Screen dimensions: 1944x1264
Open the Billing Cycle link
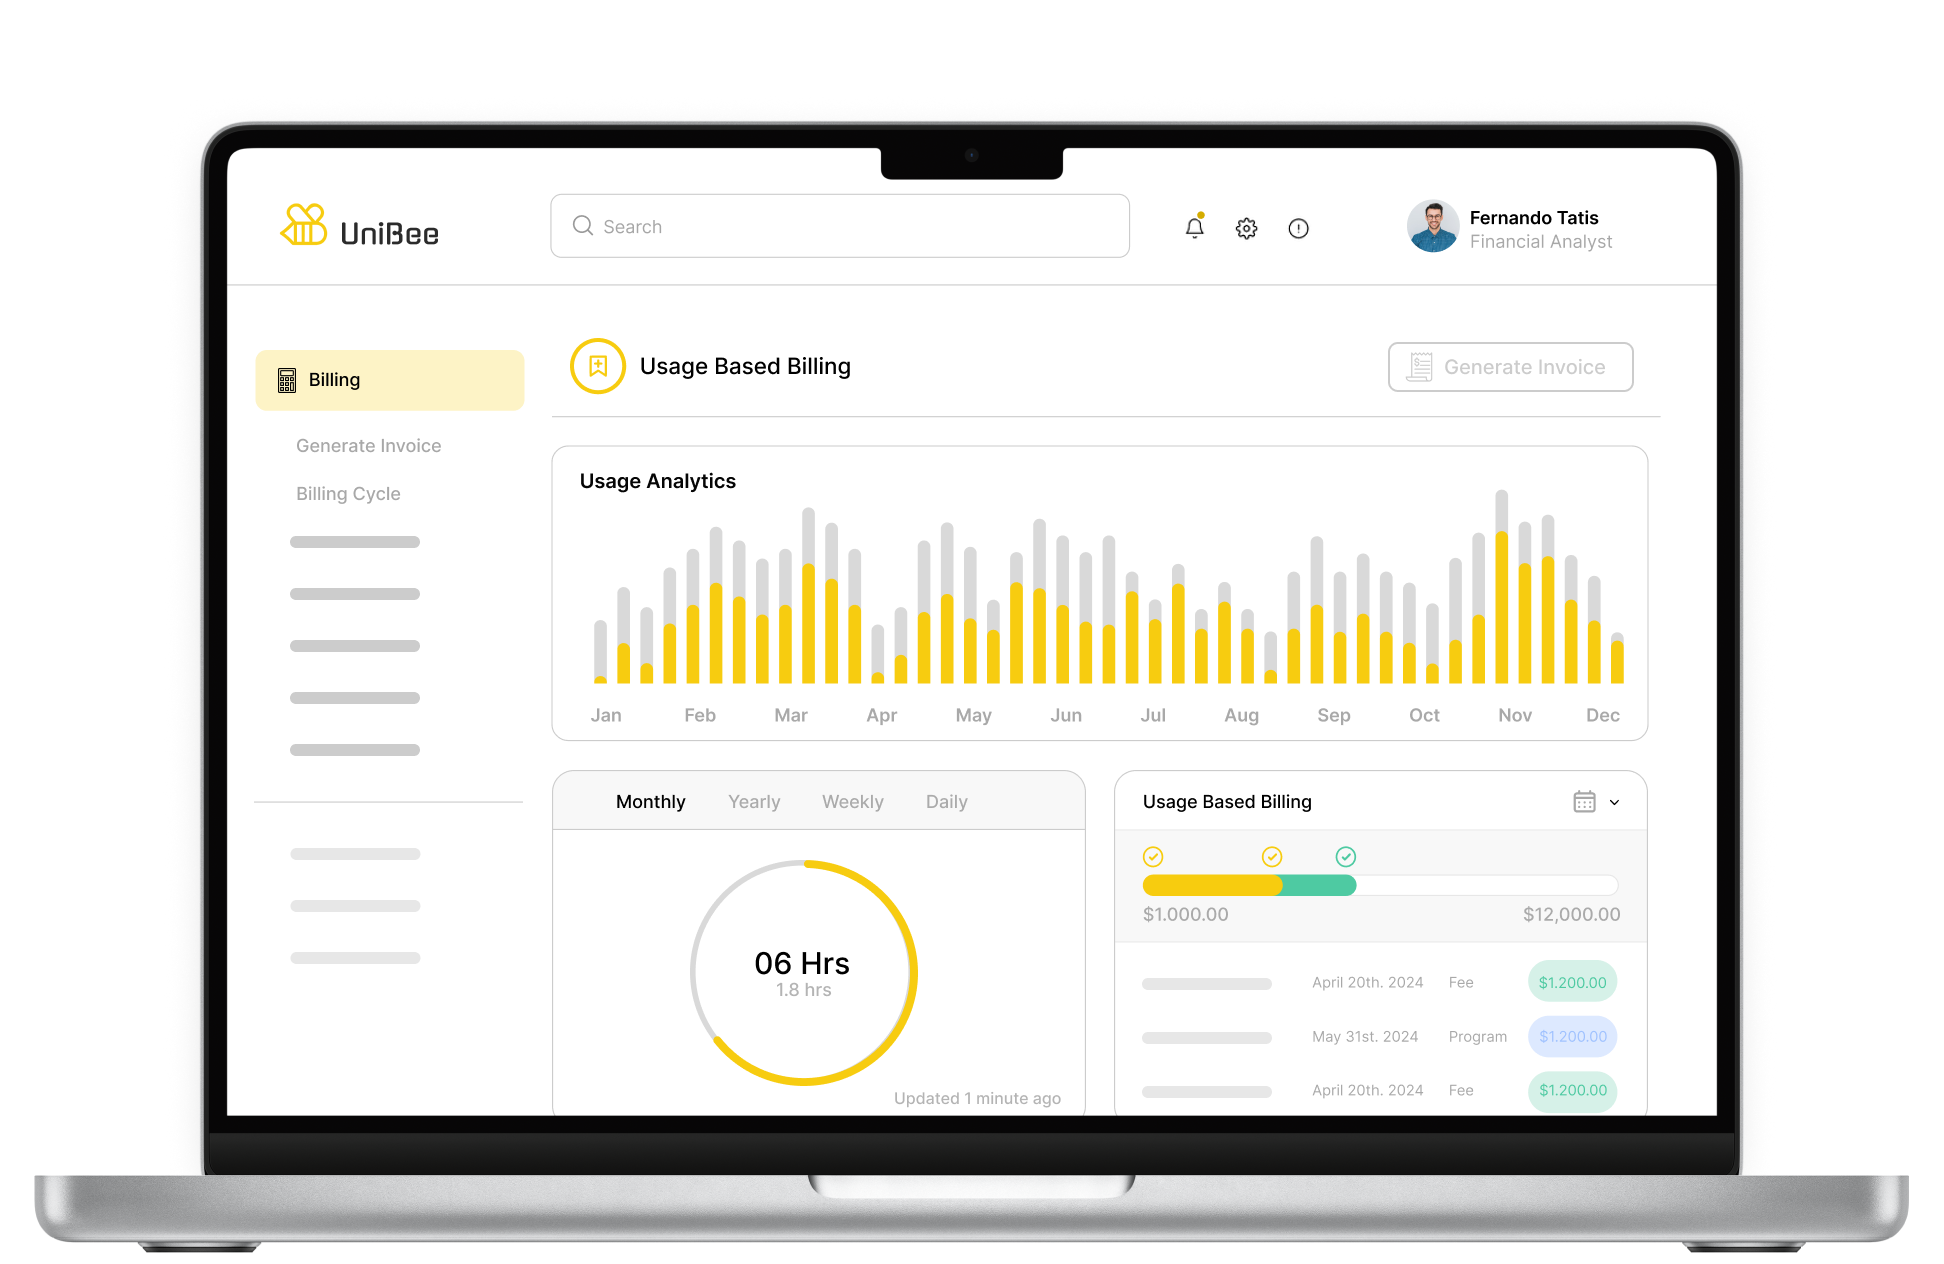348,493
